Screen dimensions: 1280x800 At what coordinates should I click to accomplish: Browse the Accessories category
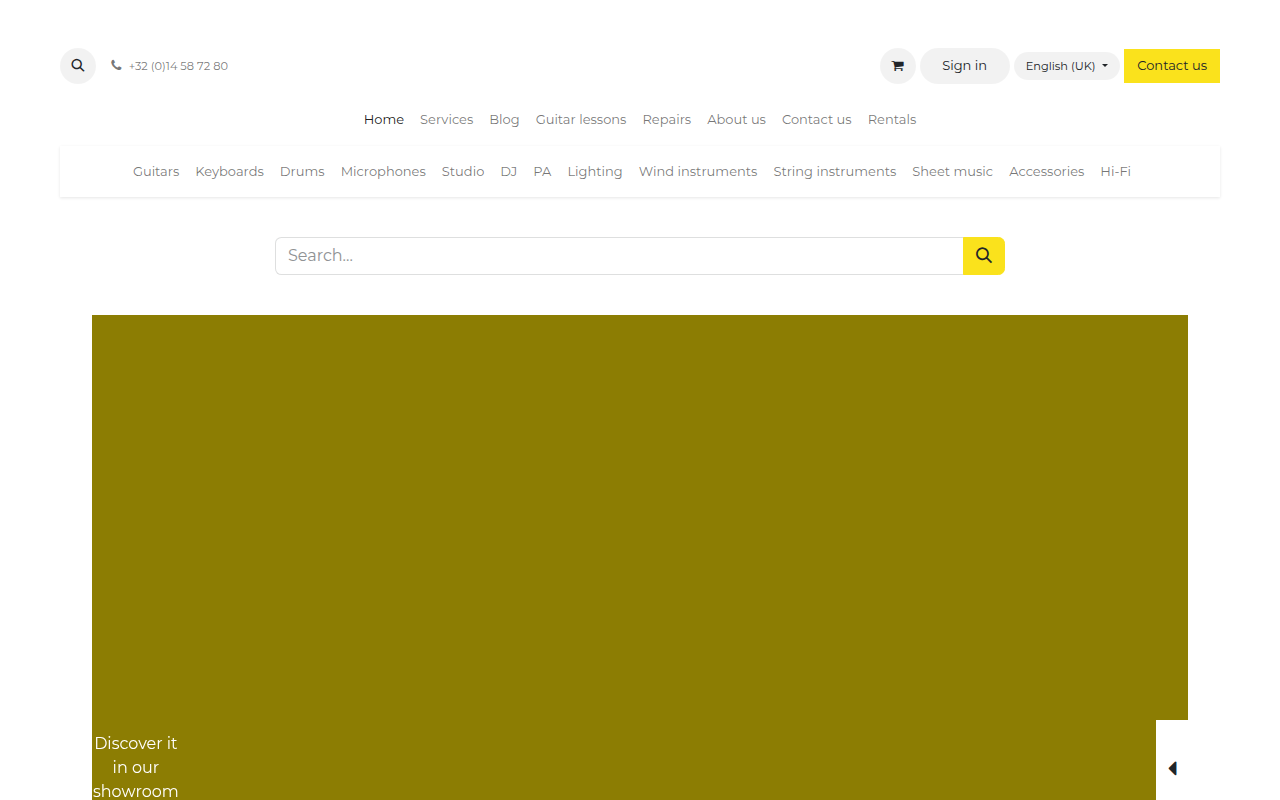pyautogui.click(x=1047, y=171)
